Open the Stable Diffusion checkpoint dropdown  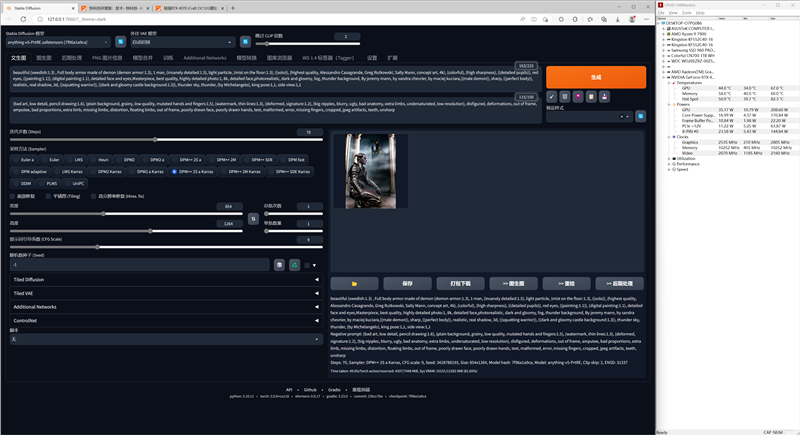58,42
